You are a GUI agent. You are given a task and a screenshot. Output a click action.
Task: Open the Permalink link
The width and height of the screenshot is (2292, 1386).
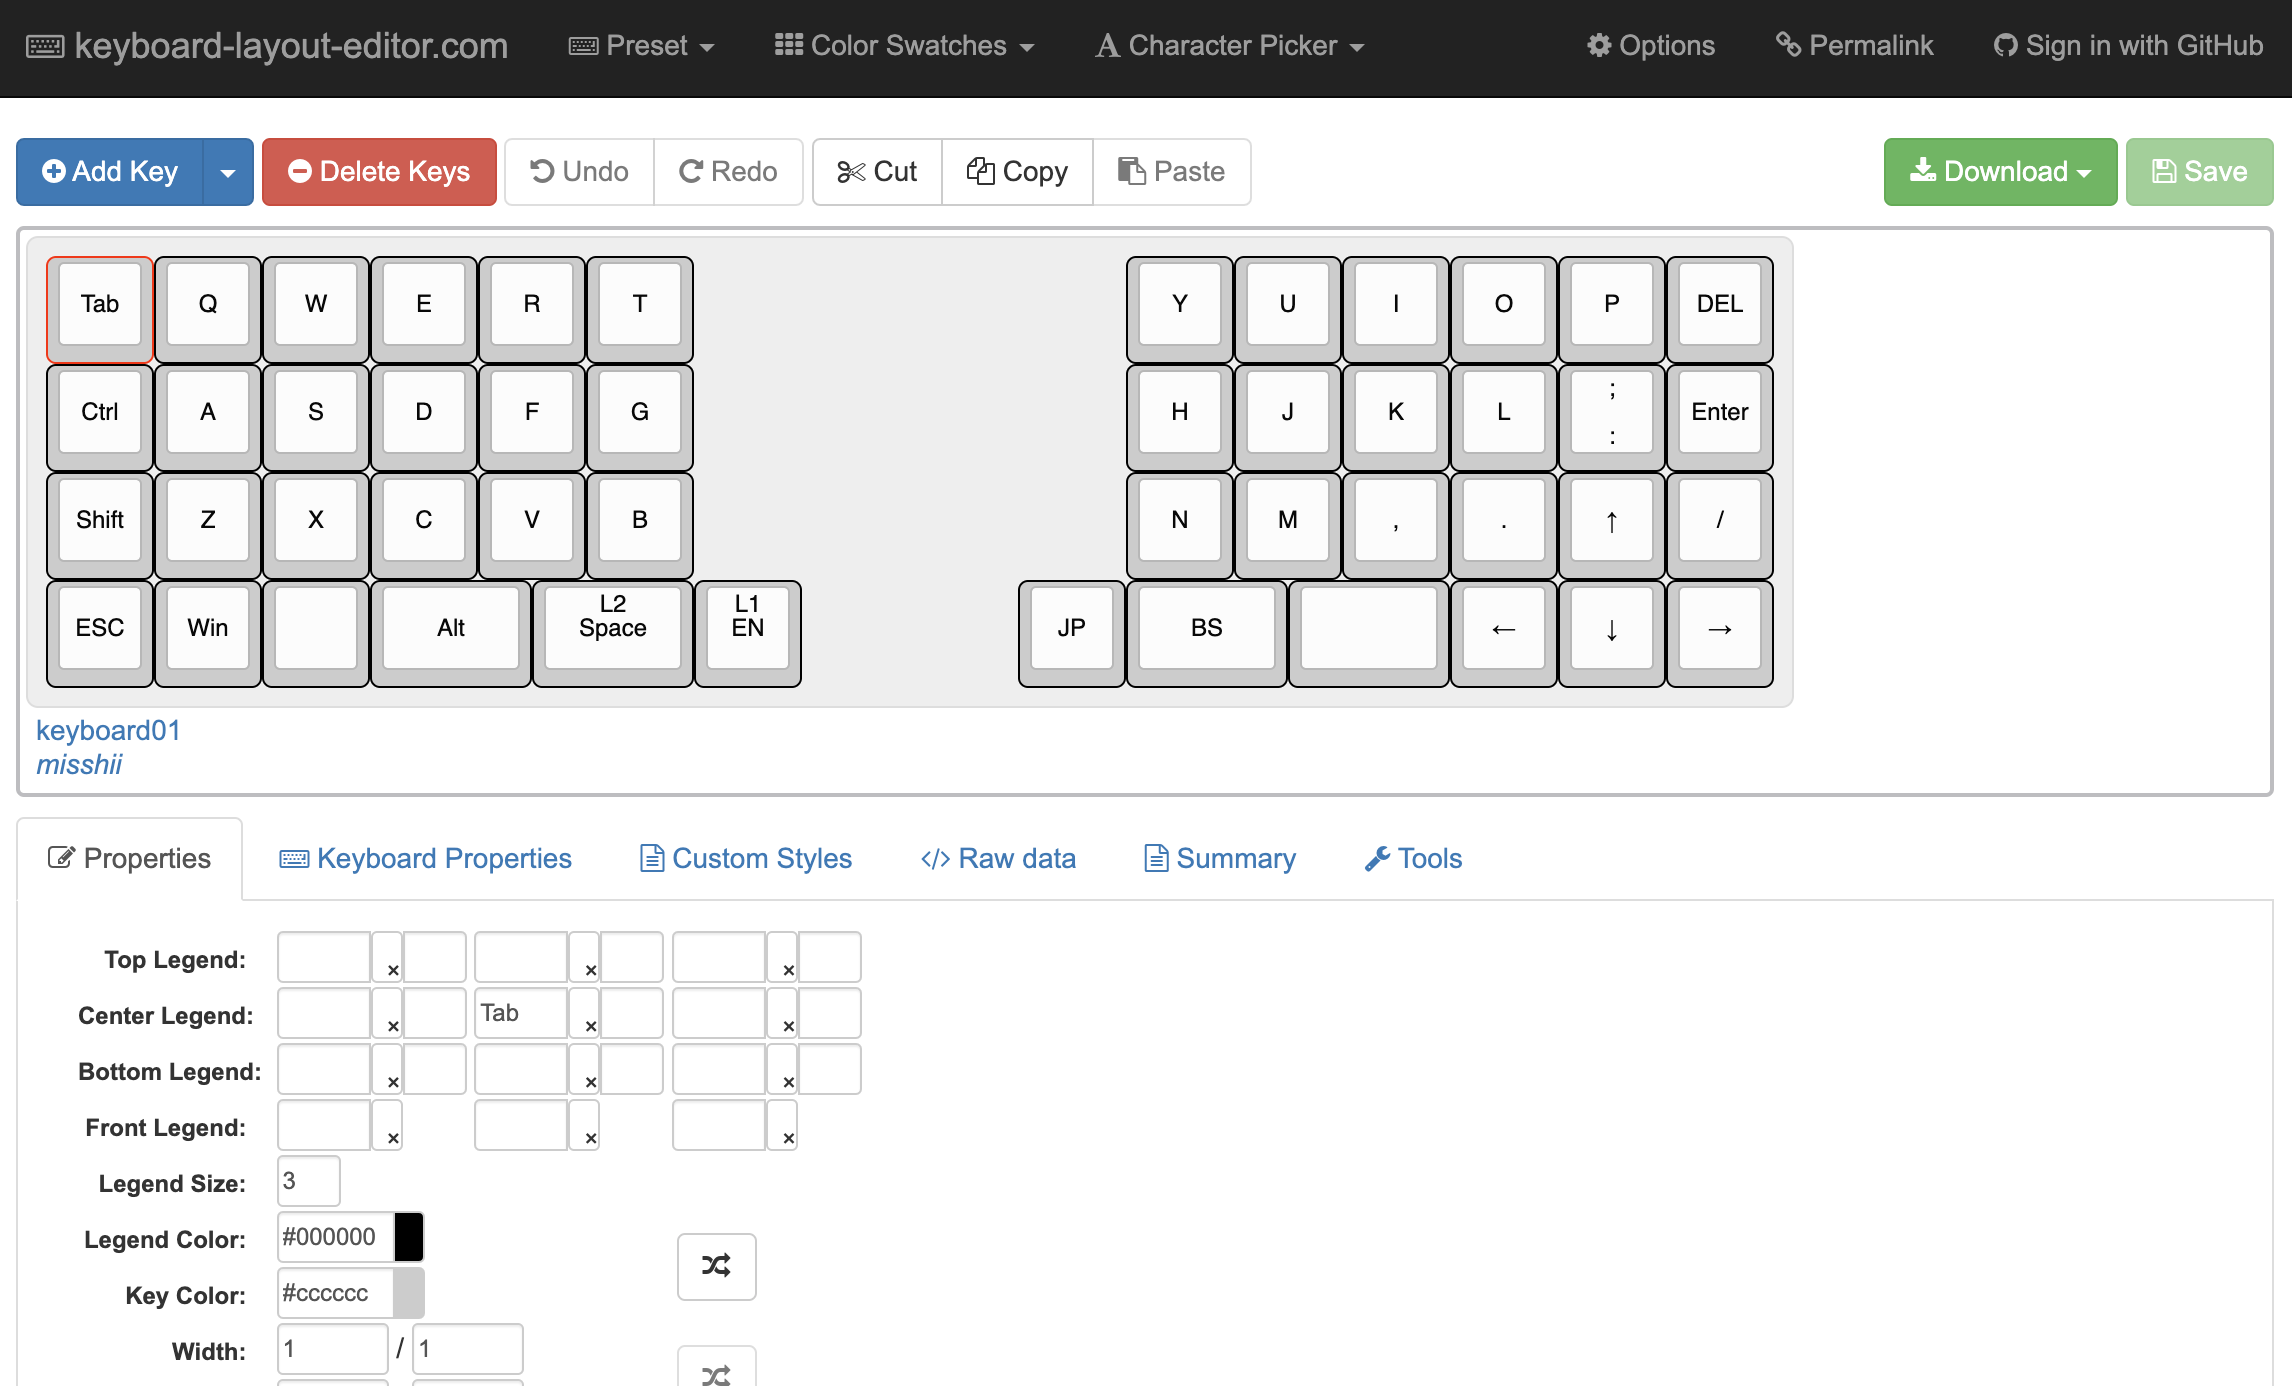click(1854, 46)
